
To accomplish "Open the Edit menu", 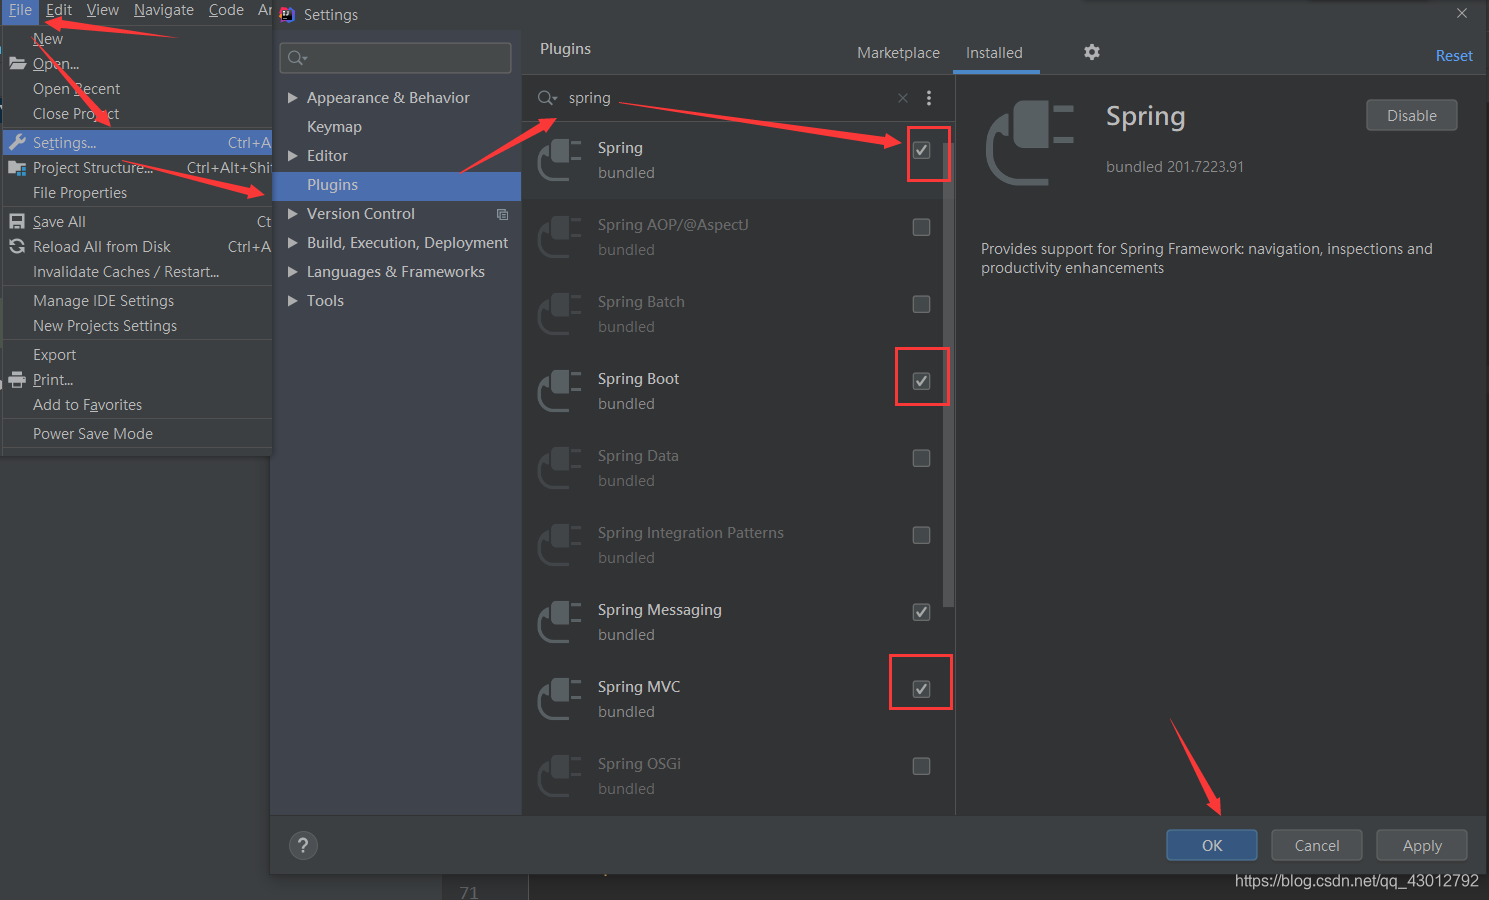I will pos(59,10).
